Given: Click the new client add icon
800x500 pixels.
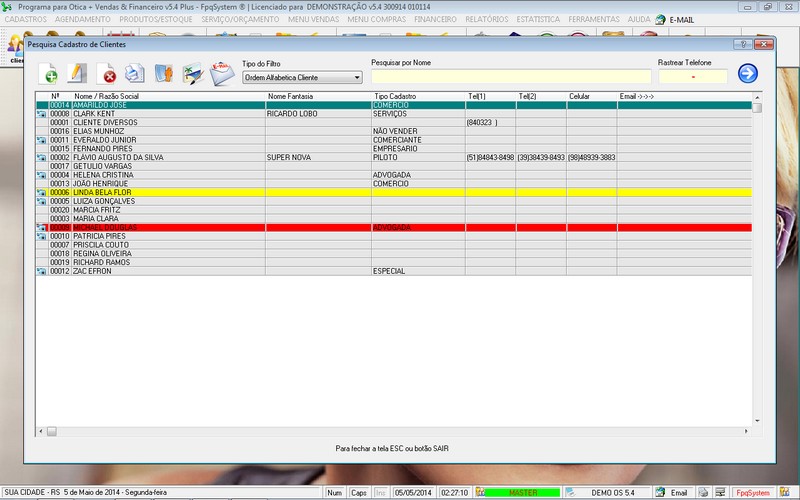Looking at the screenshot, I should tap(48, 73).
